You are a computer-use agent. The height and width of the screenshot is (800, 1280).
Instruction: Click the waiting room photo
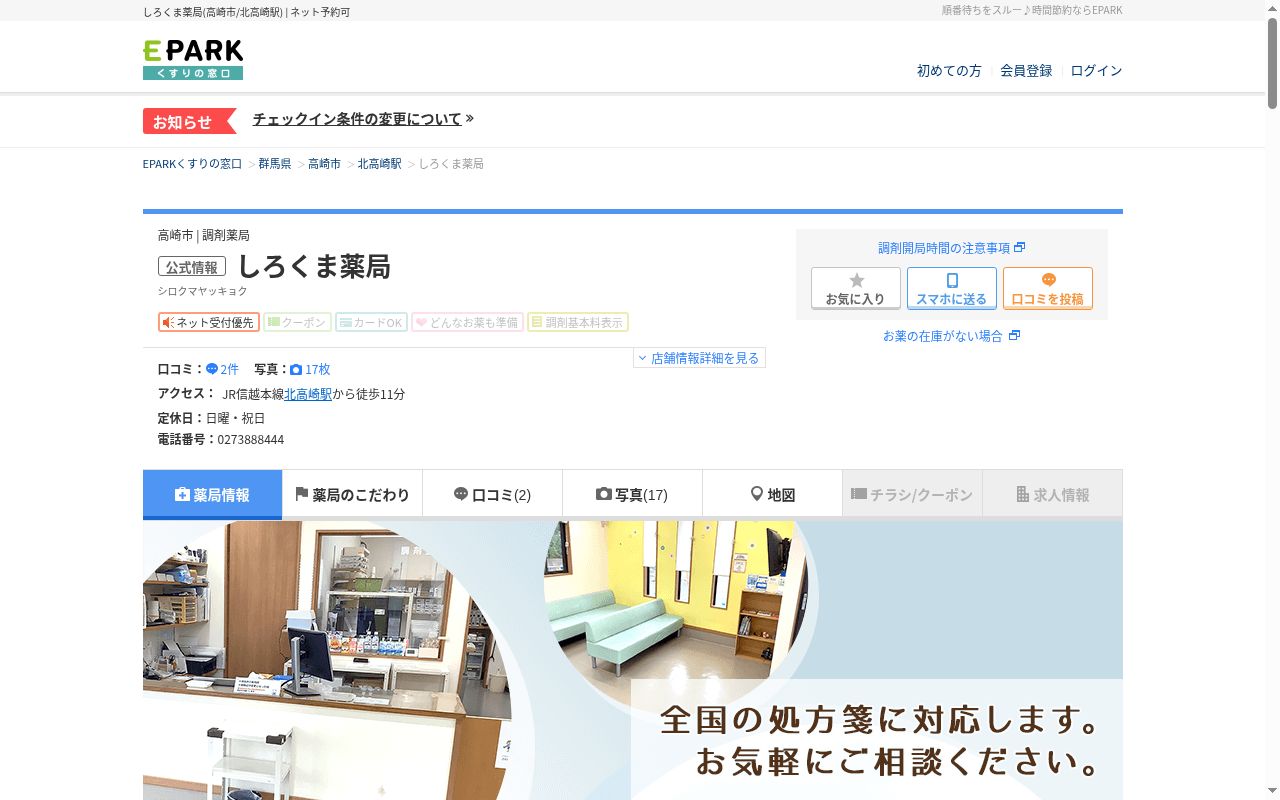tap(676, 612)
